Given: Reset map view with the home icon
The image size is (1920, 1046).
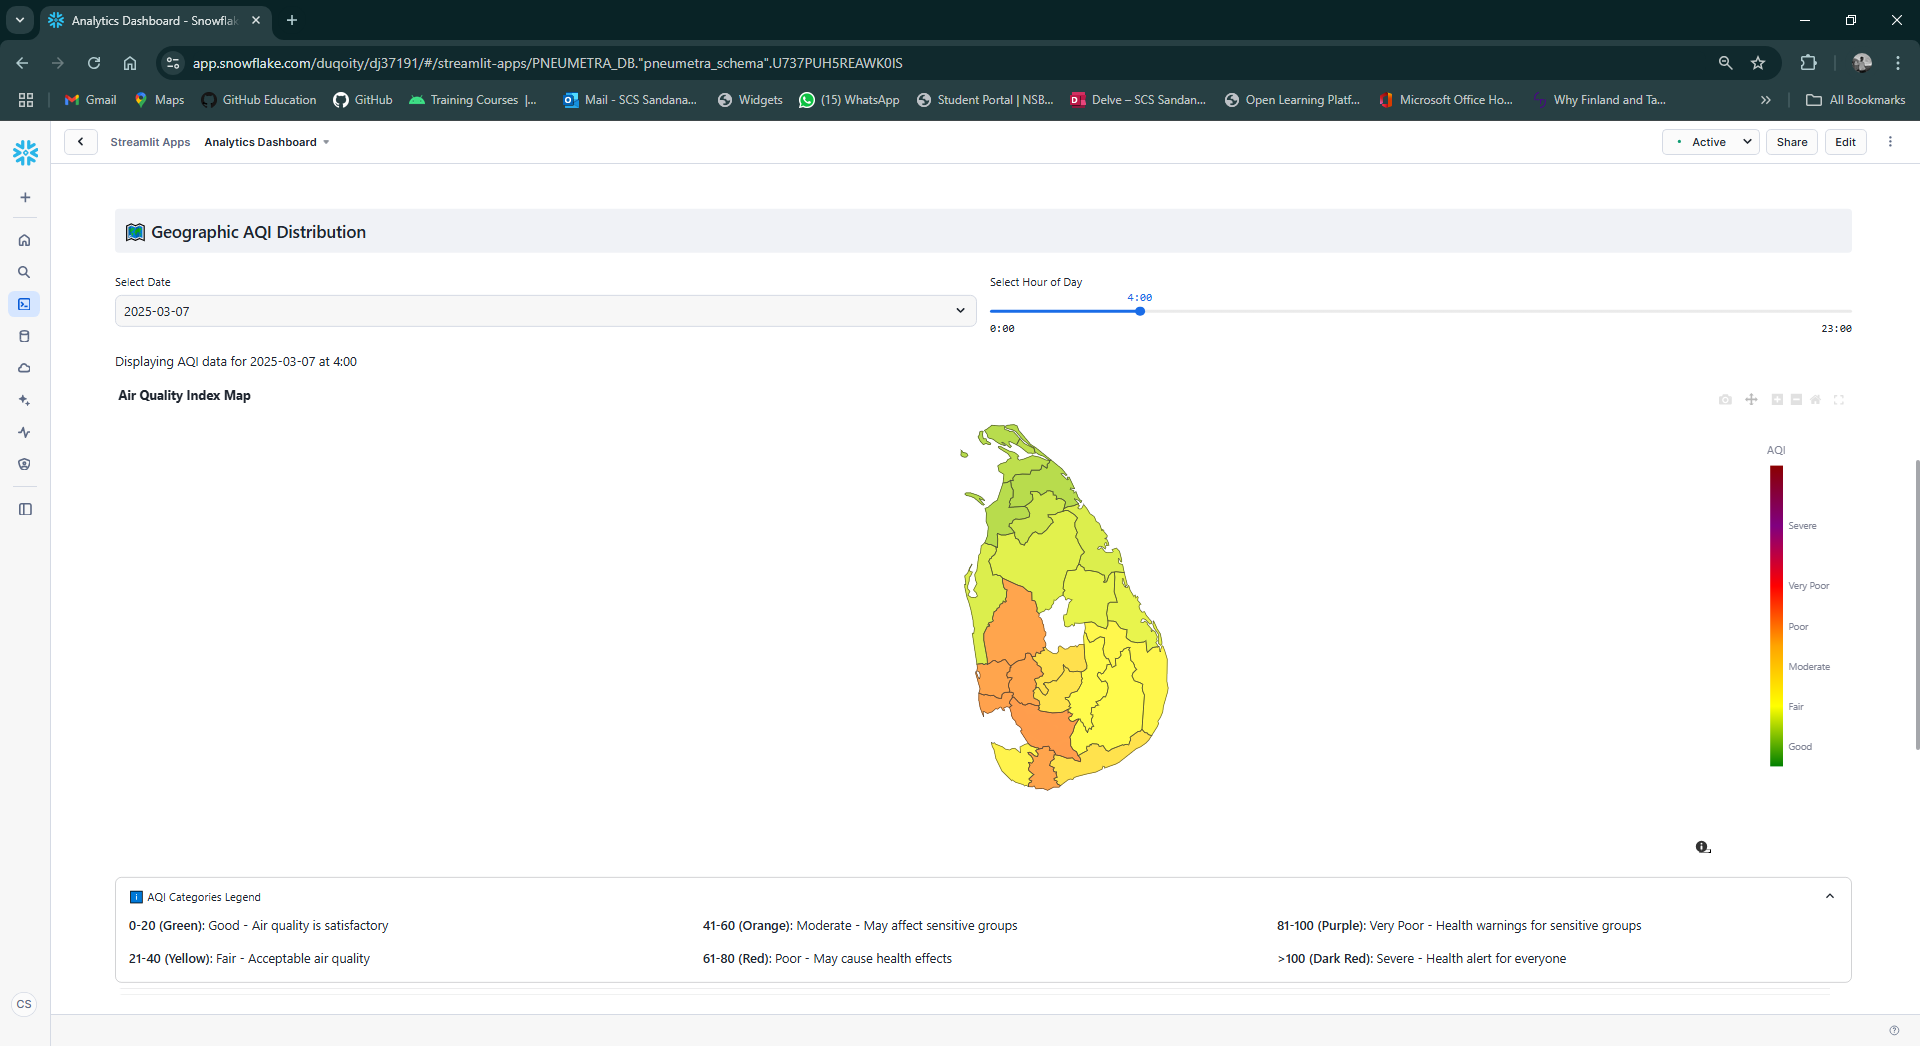Looking at the screenshot, I should [1816, 399].
